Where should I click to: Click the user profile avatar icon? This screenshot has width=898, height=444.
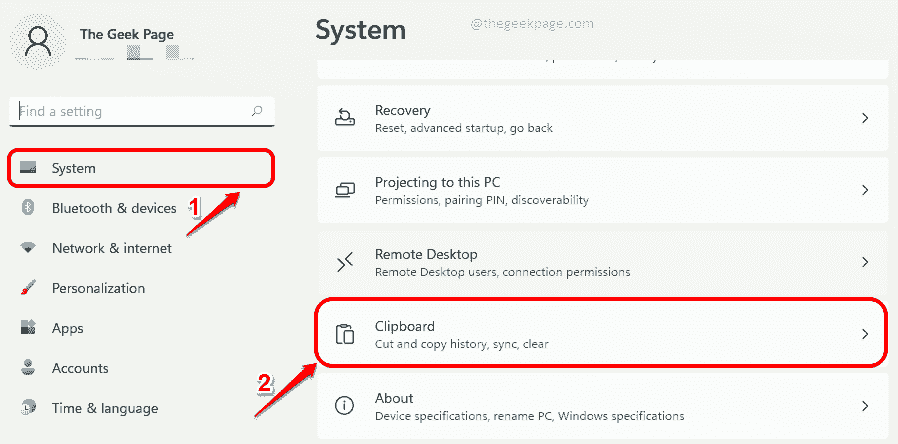(40, 43)
